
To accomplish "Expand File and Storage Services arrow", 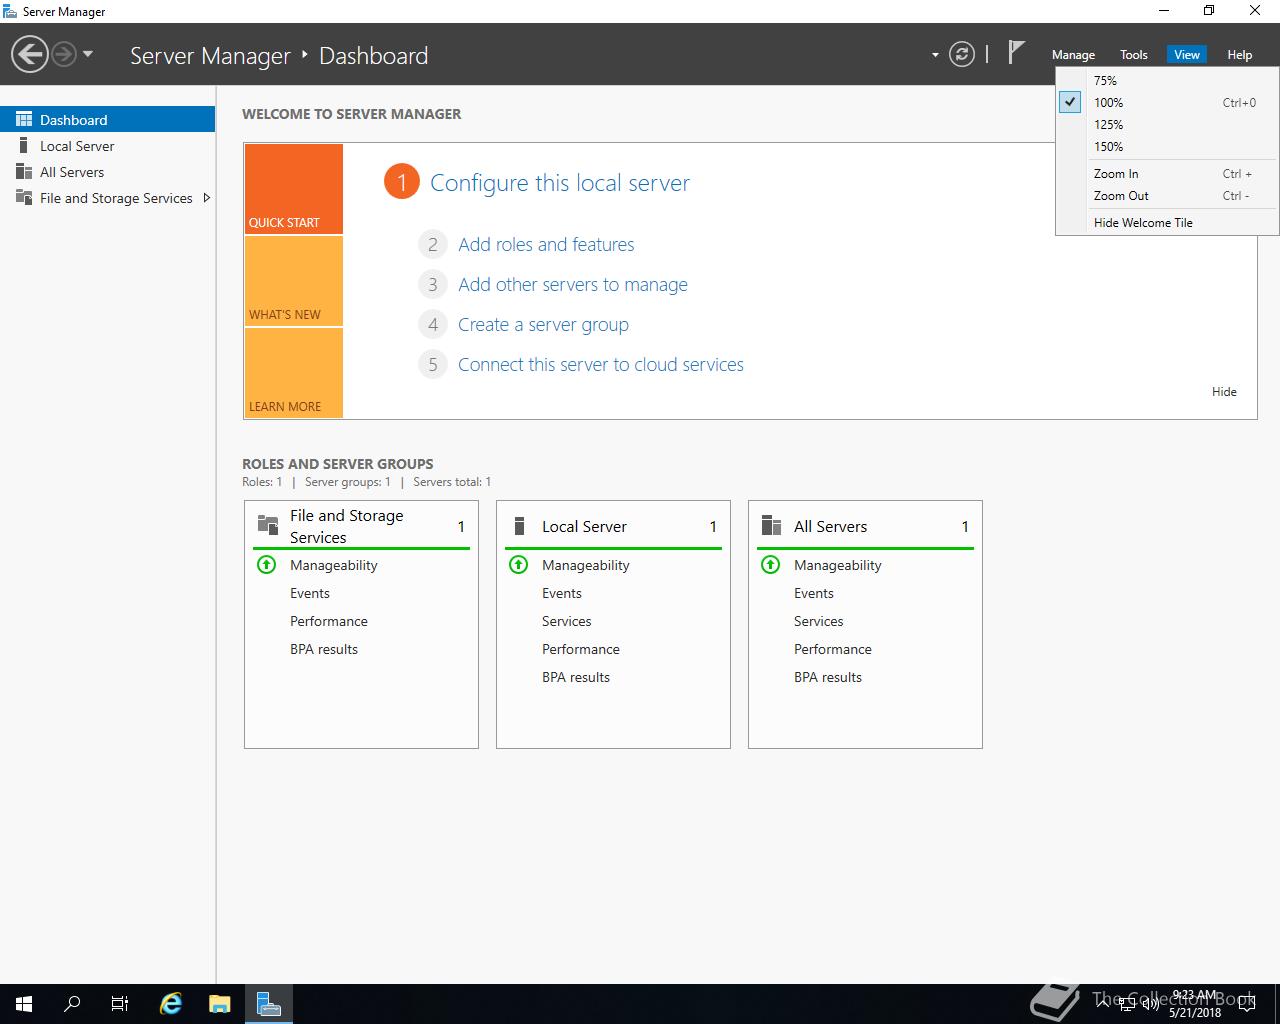I will (207, 197).
